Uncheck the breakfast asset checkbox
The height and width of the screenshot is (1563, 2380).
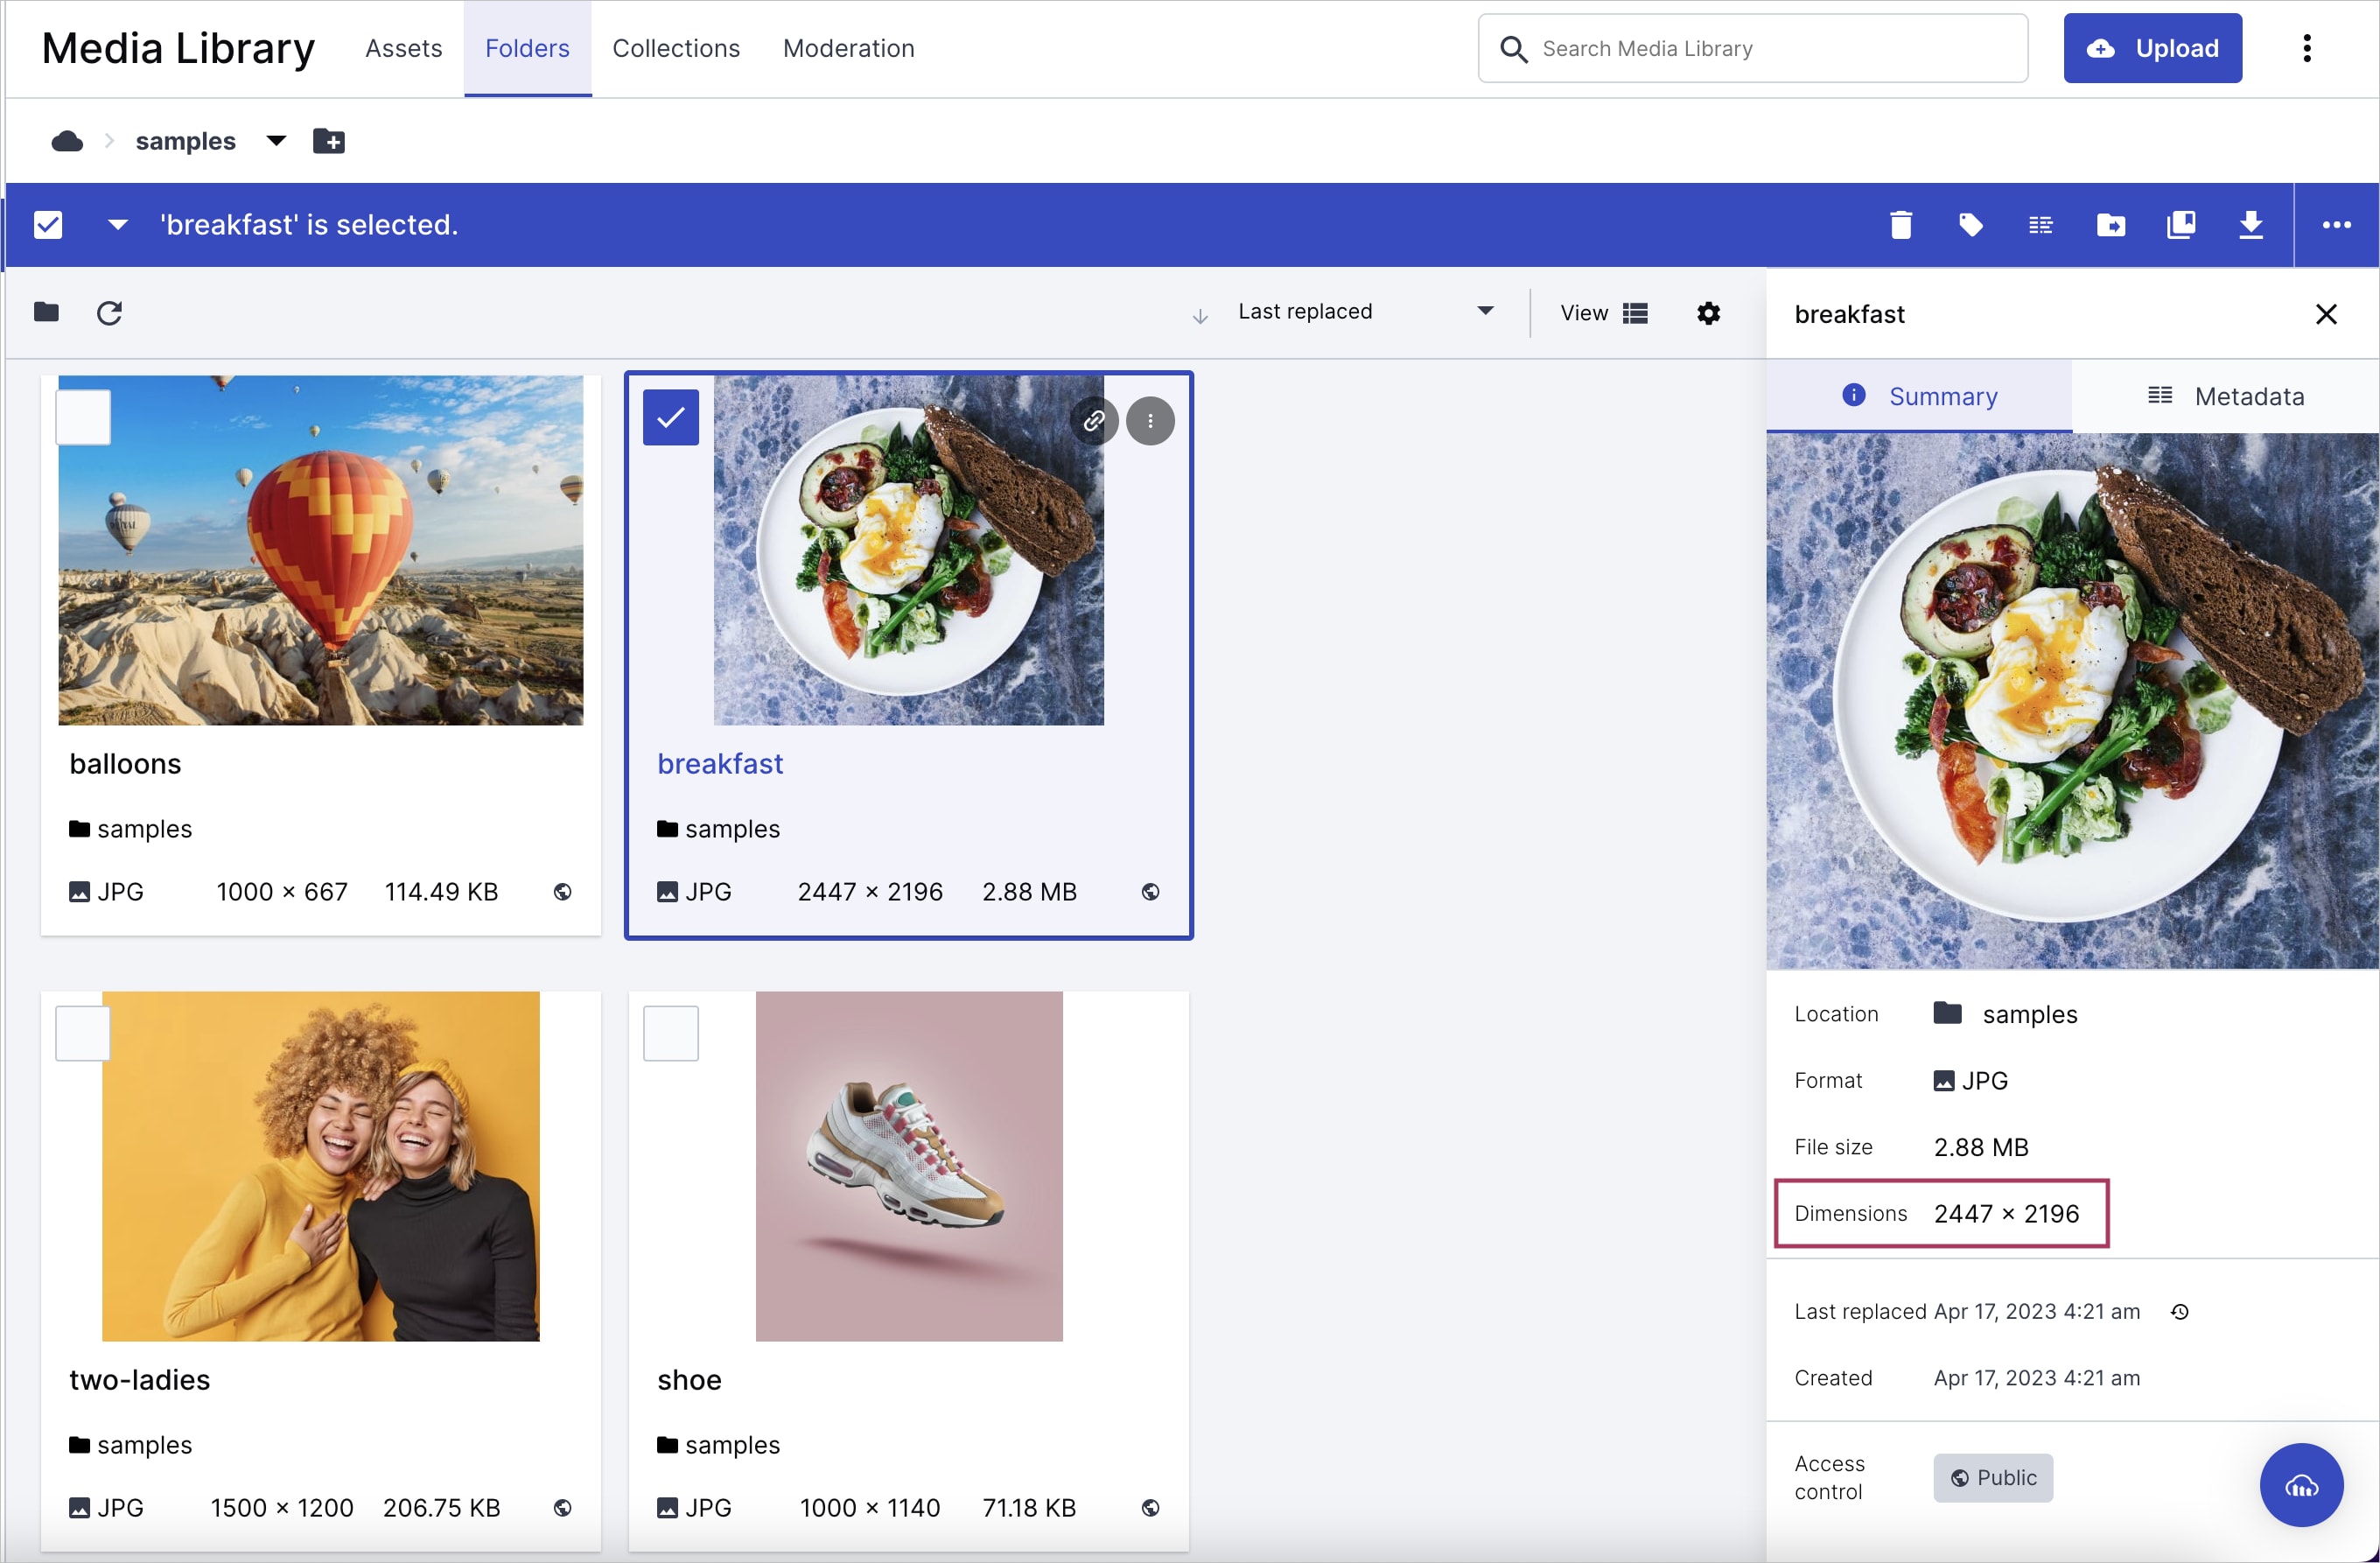(670, 417)
